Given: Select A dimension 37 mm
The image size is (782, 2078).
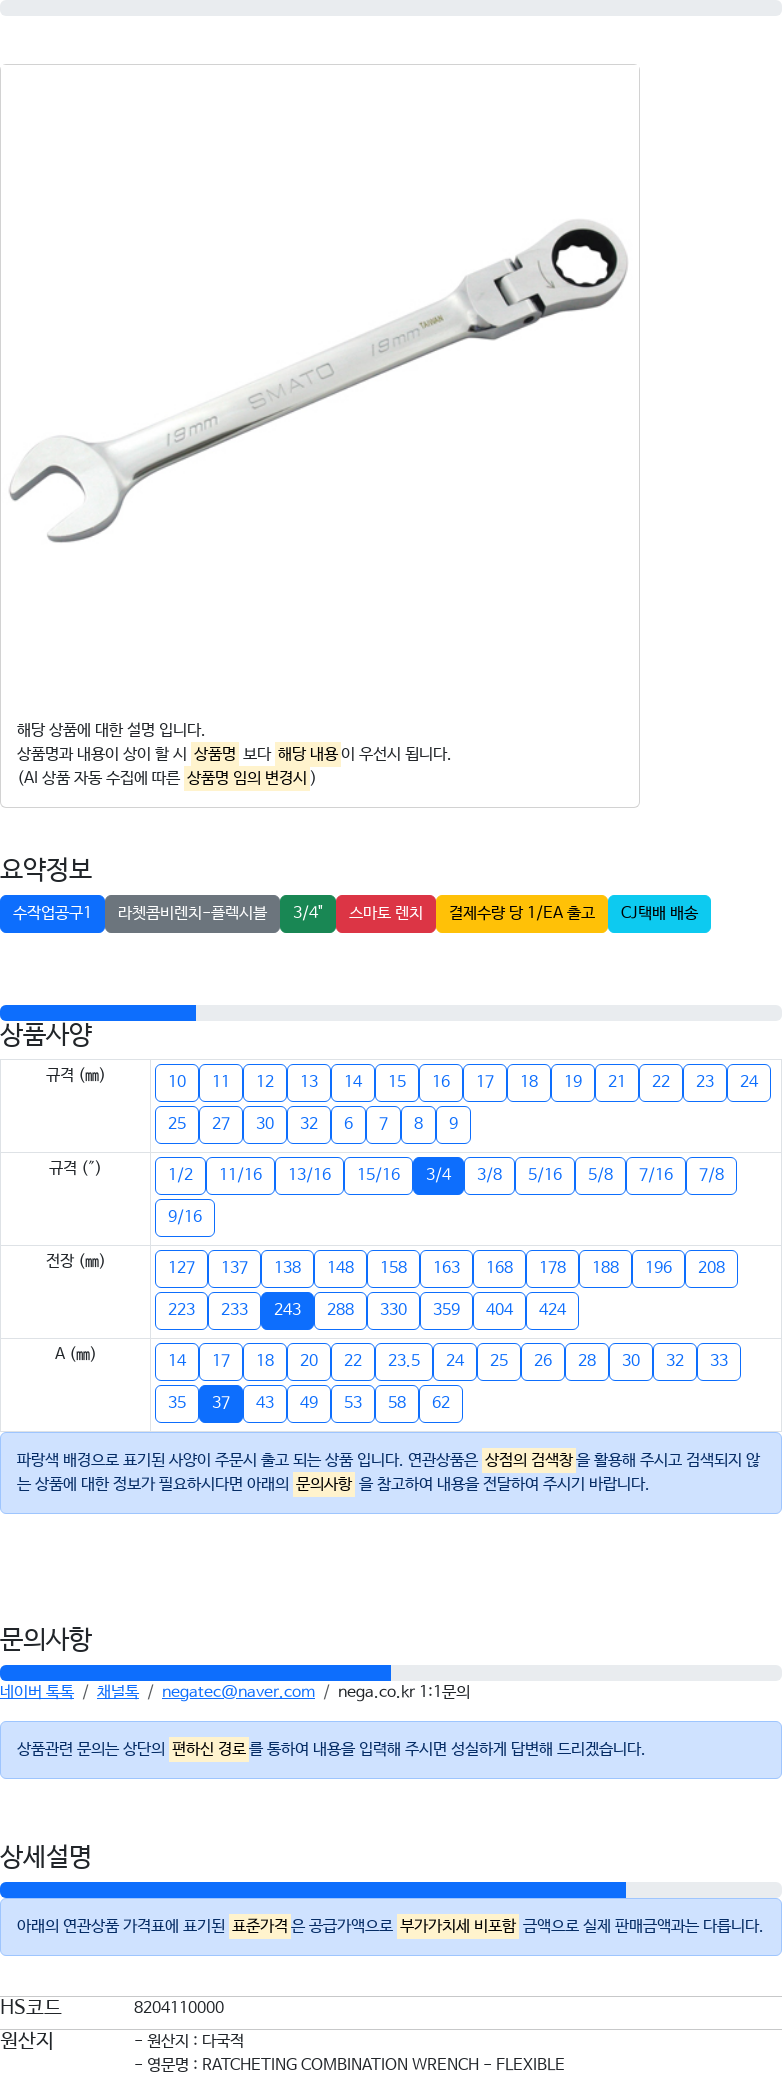Looking at the screenshot, I should point(221,1403).
